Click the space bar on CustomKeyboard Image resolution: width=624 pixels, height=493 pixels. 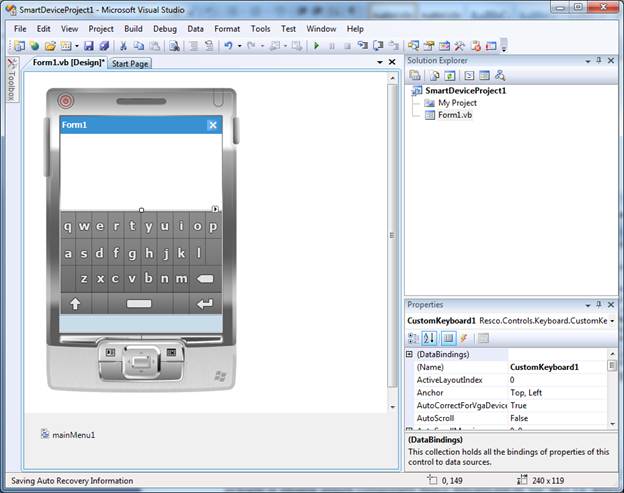click(139, 304)
